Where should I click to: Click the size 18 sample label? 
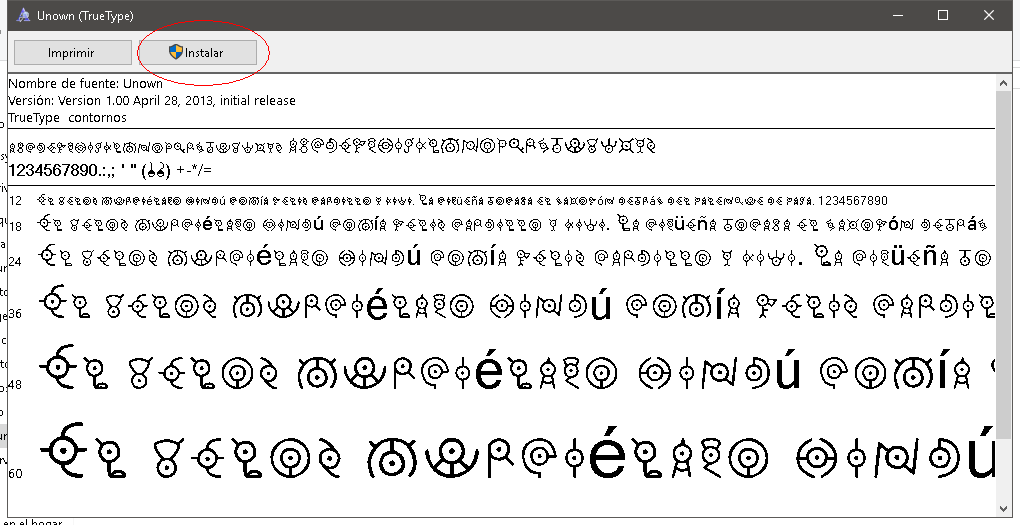pos(16,226)
